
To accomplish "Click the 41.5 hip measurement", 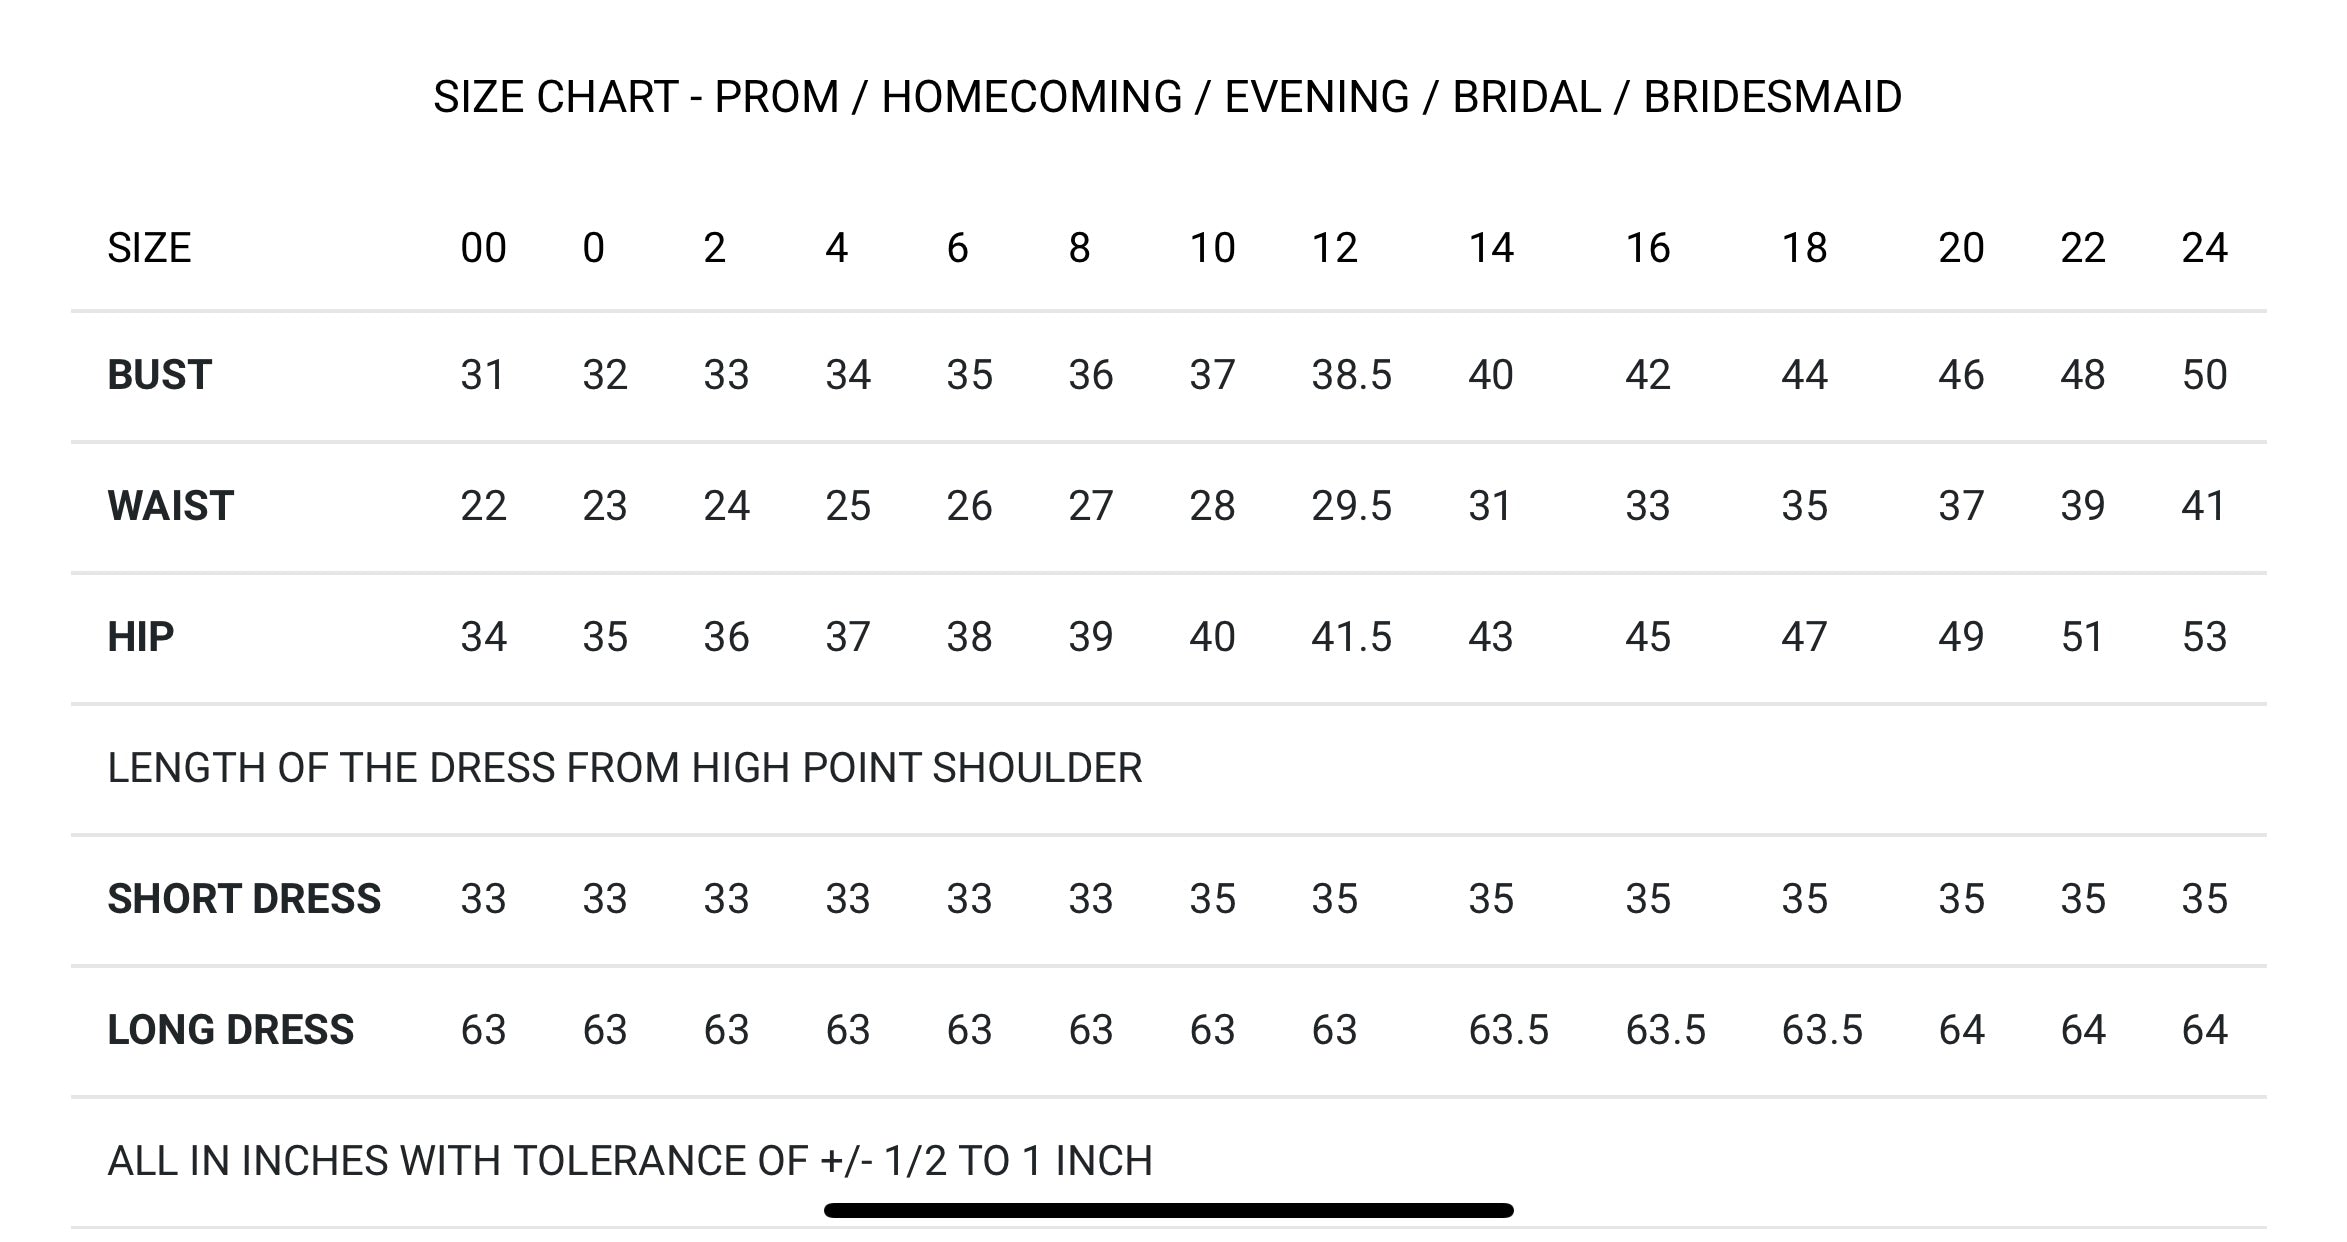I will click(1351, 637).
